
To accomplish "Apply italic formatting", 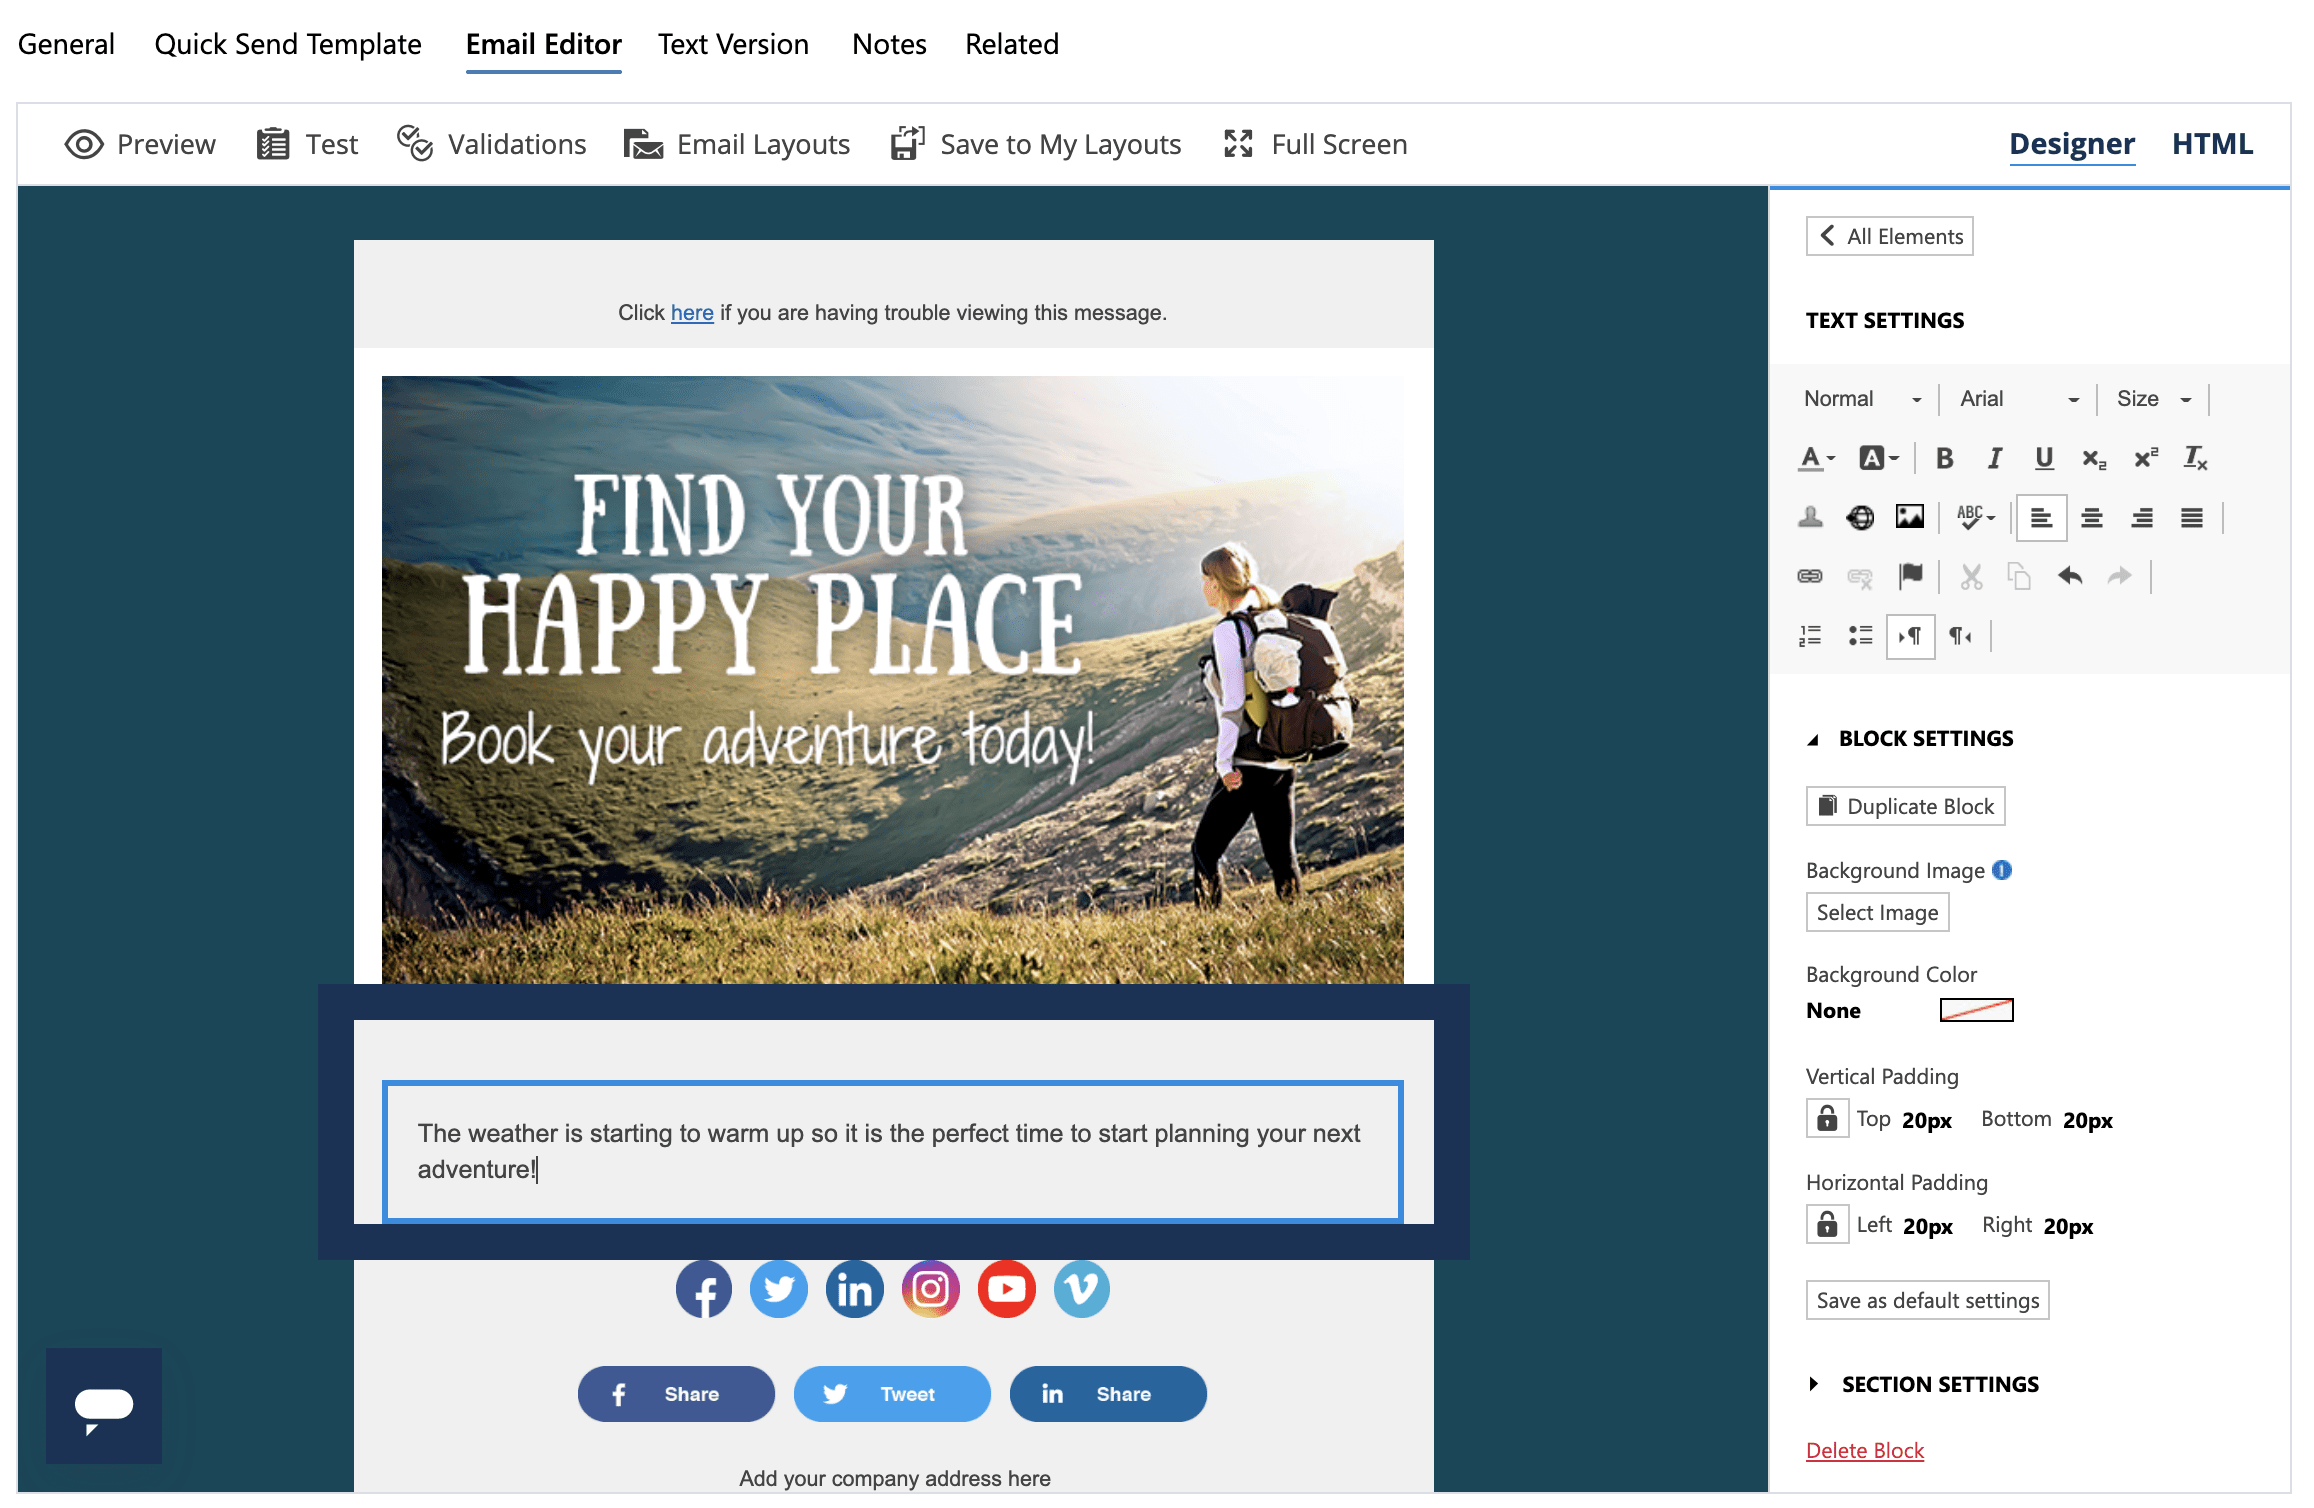I will (x=1995, y=459).
